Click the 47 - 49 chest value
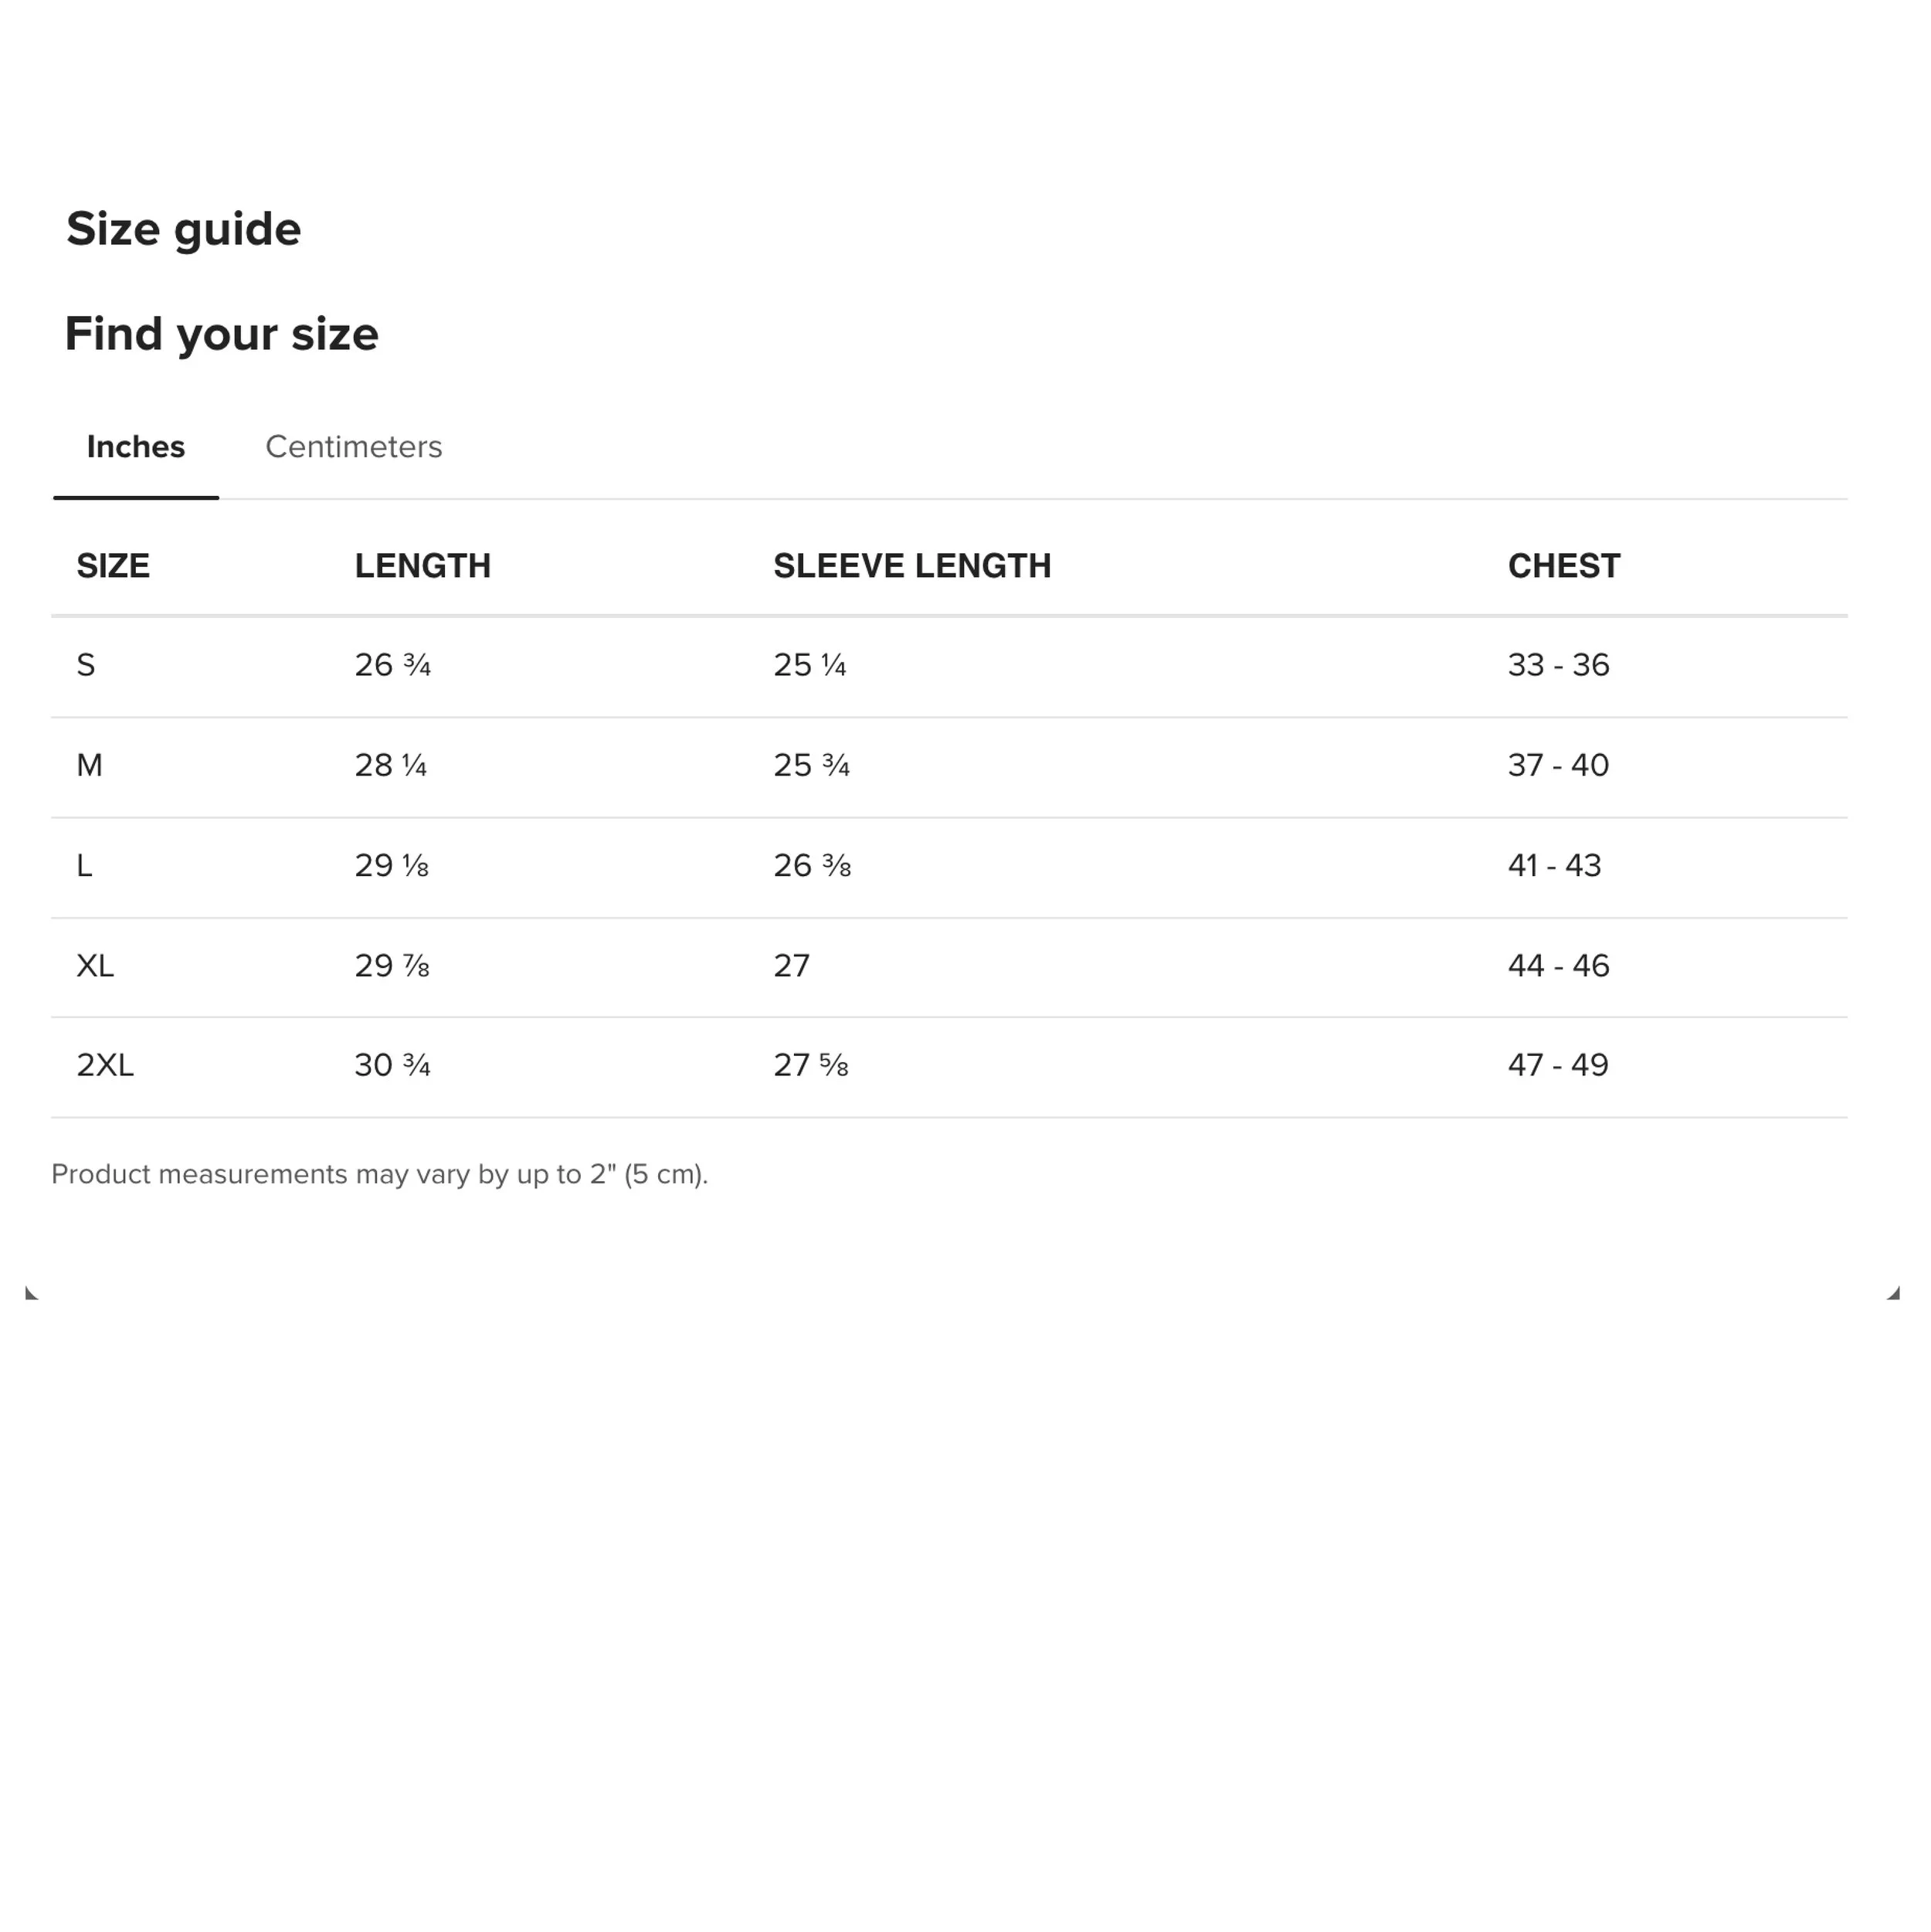The height and width of the screenshot is (1932, 1931). click(x=1558, y=1065)
